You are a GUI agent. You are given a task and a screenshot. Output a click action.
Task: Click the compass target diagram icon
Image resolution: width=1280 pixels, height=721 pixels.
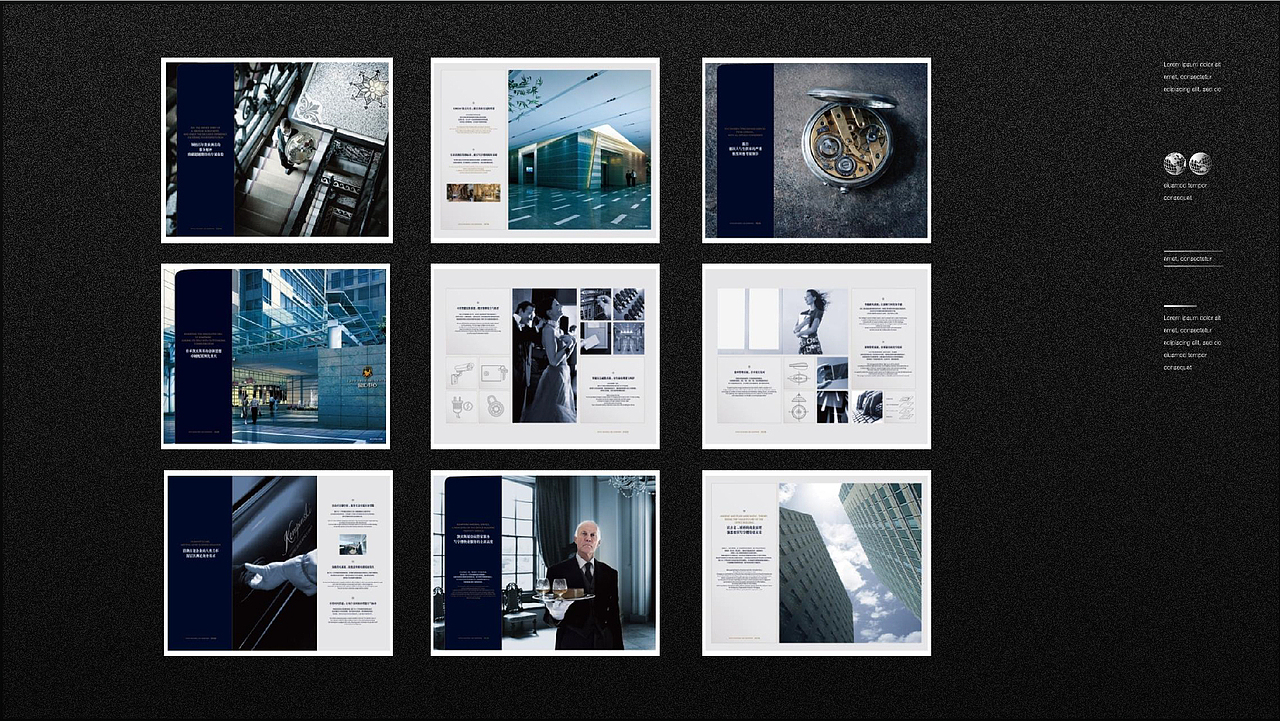pyautogui.click(x=799, y=407)
